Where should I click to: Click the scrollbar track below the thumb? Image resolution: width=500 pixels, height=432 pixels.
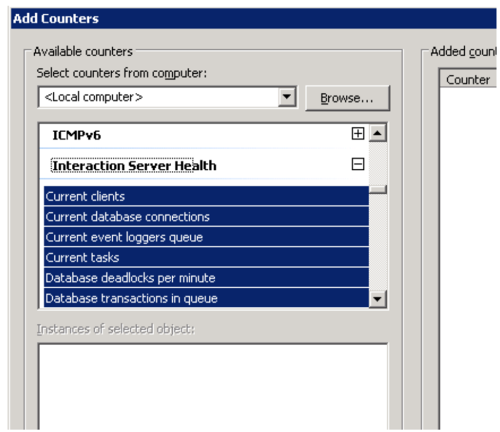click(x=378, y=242)
